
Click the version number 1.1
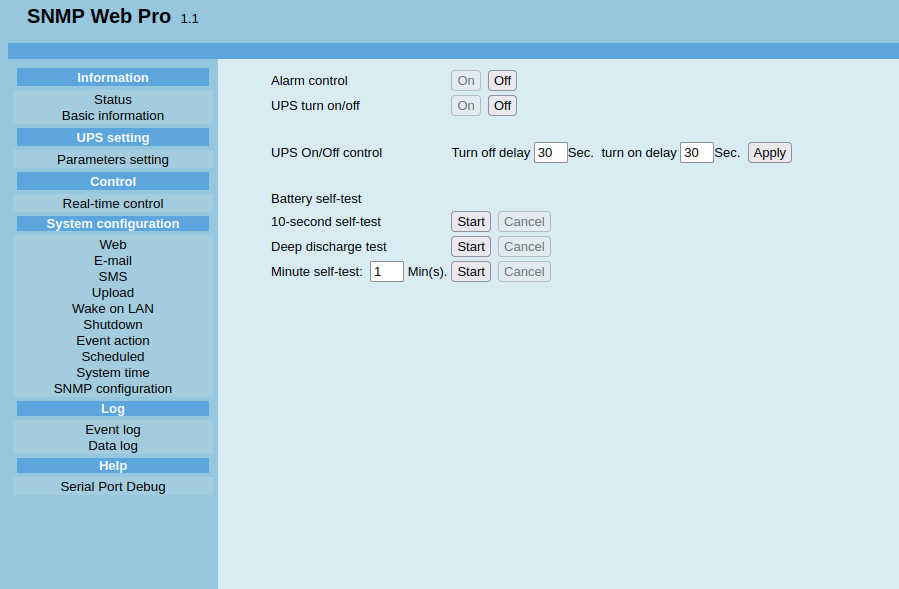pyautogui.click(x=189, y=19)
